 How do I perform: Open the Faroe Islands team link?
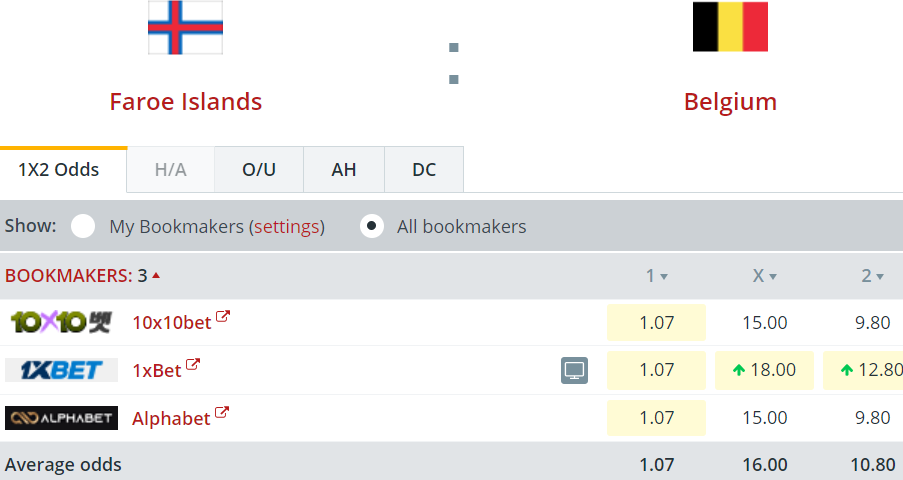coord(185,102)
